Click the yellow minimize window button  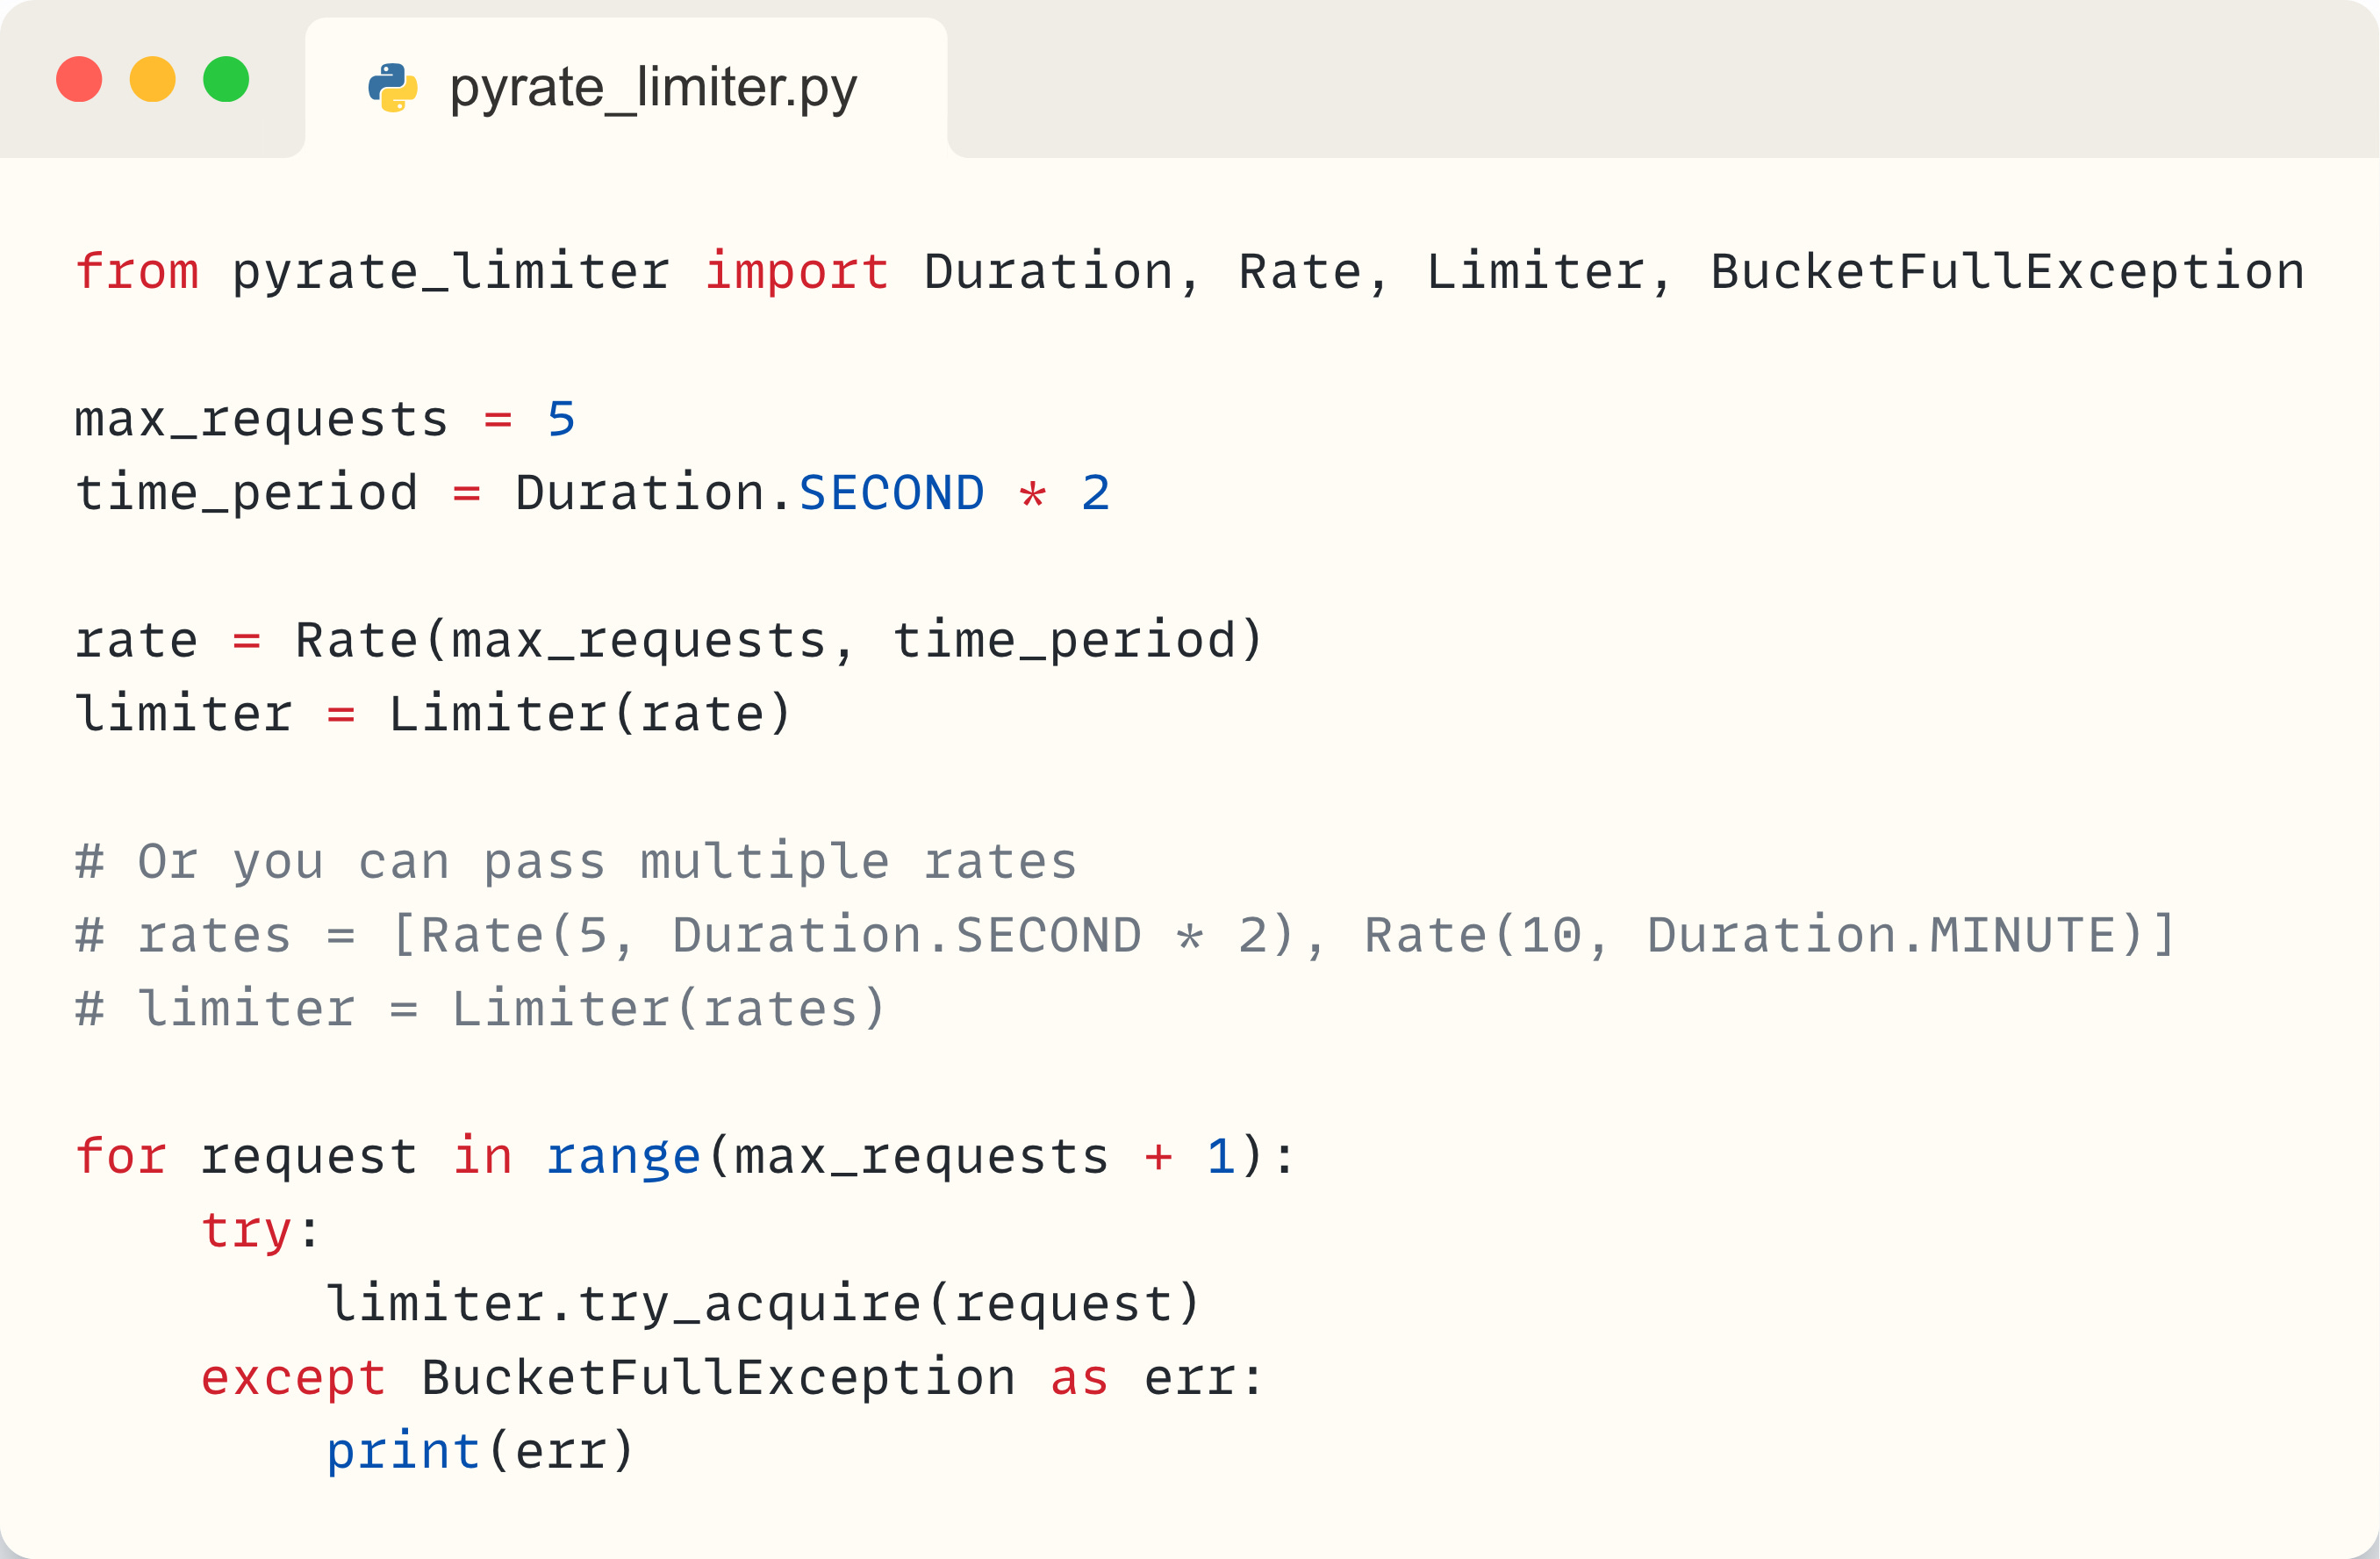tap(153, 79)
